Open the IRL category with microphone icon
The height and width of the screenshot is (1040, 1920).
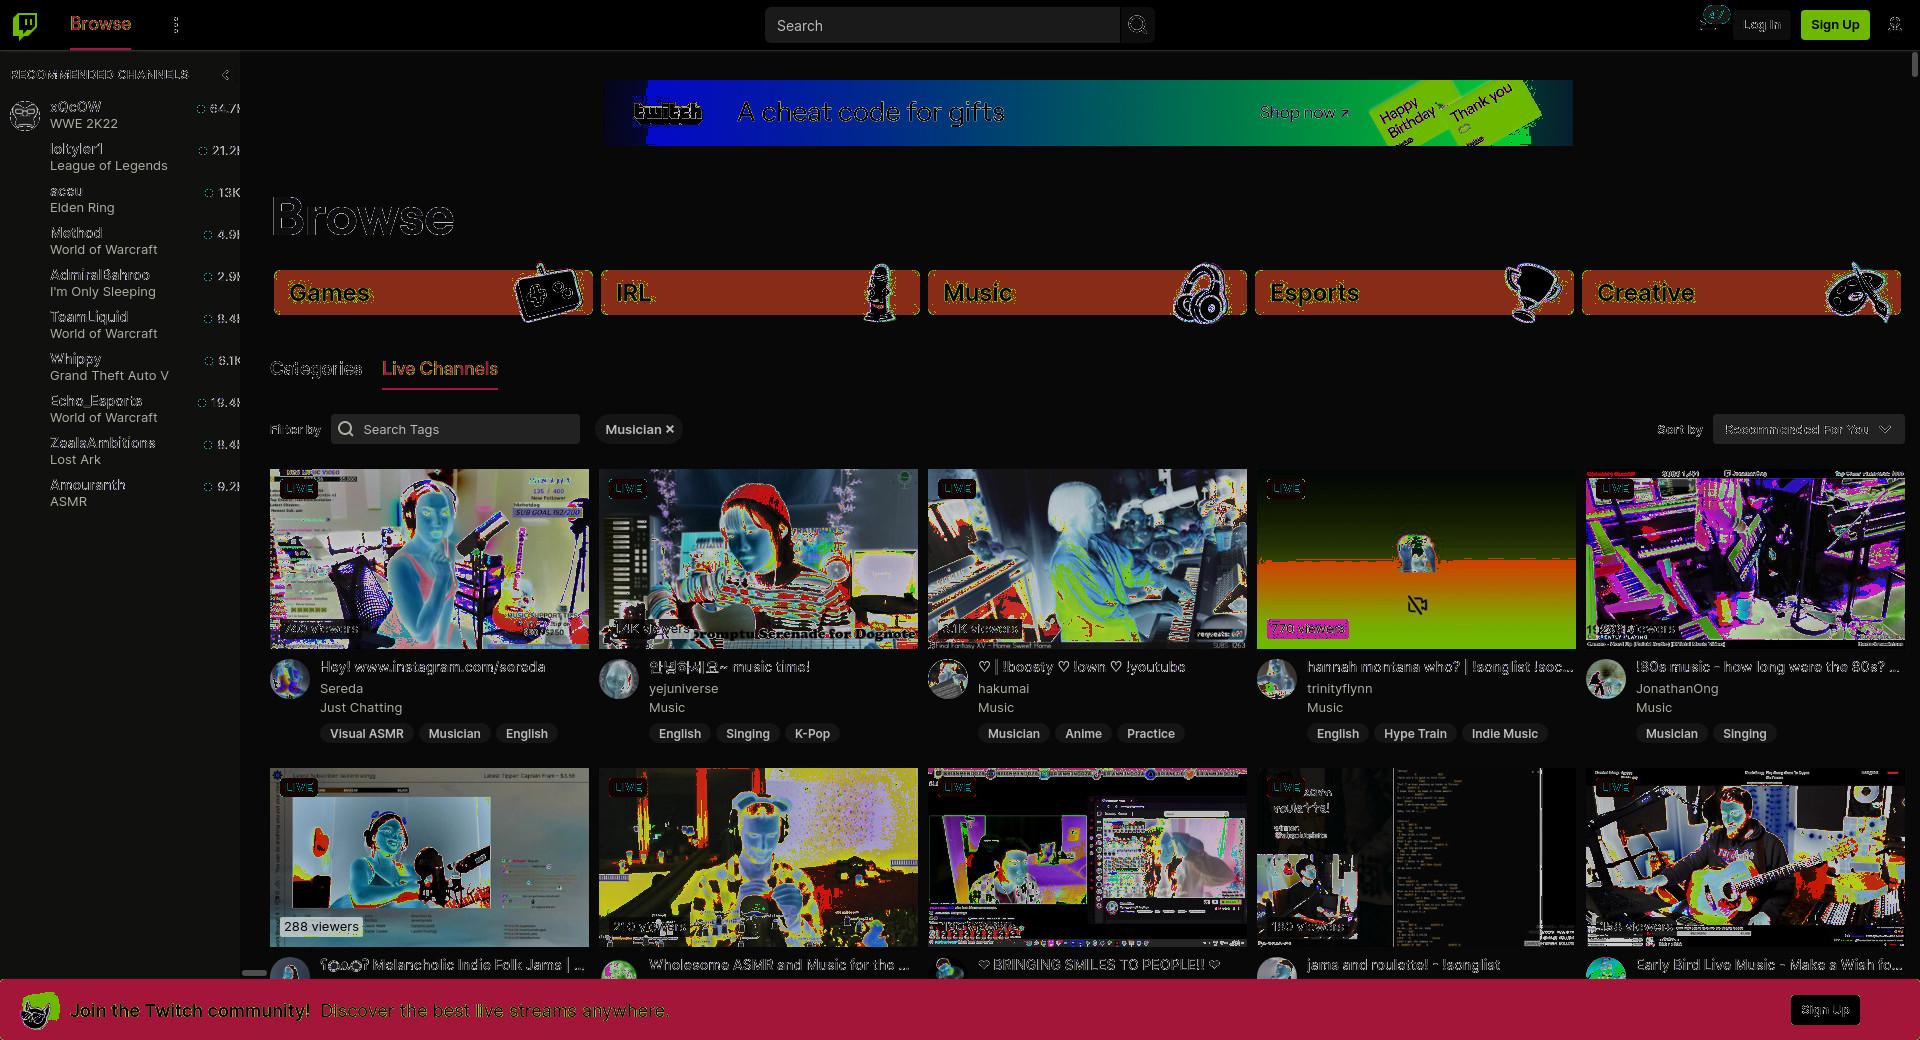pos(760,292)
